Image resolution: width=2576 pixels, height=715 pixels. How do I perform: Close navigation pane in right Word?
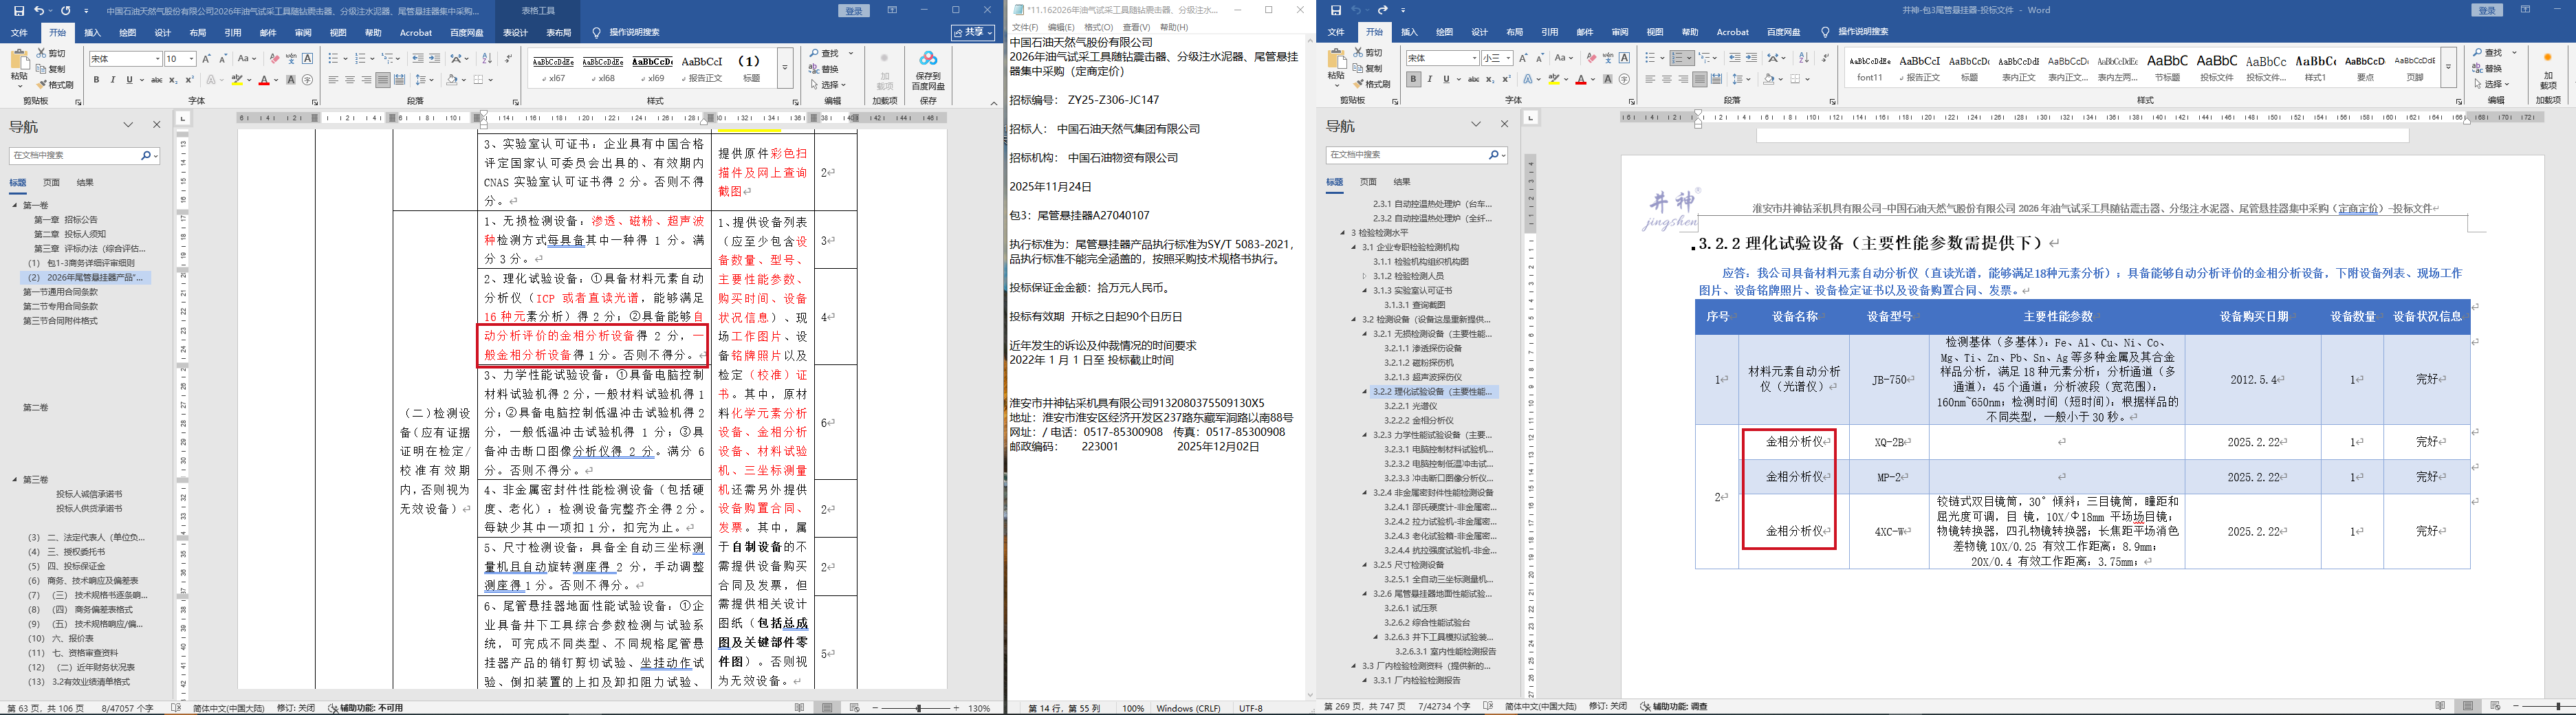point(1504,124)
